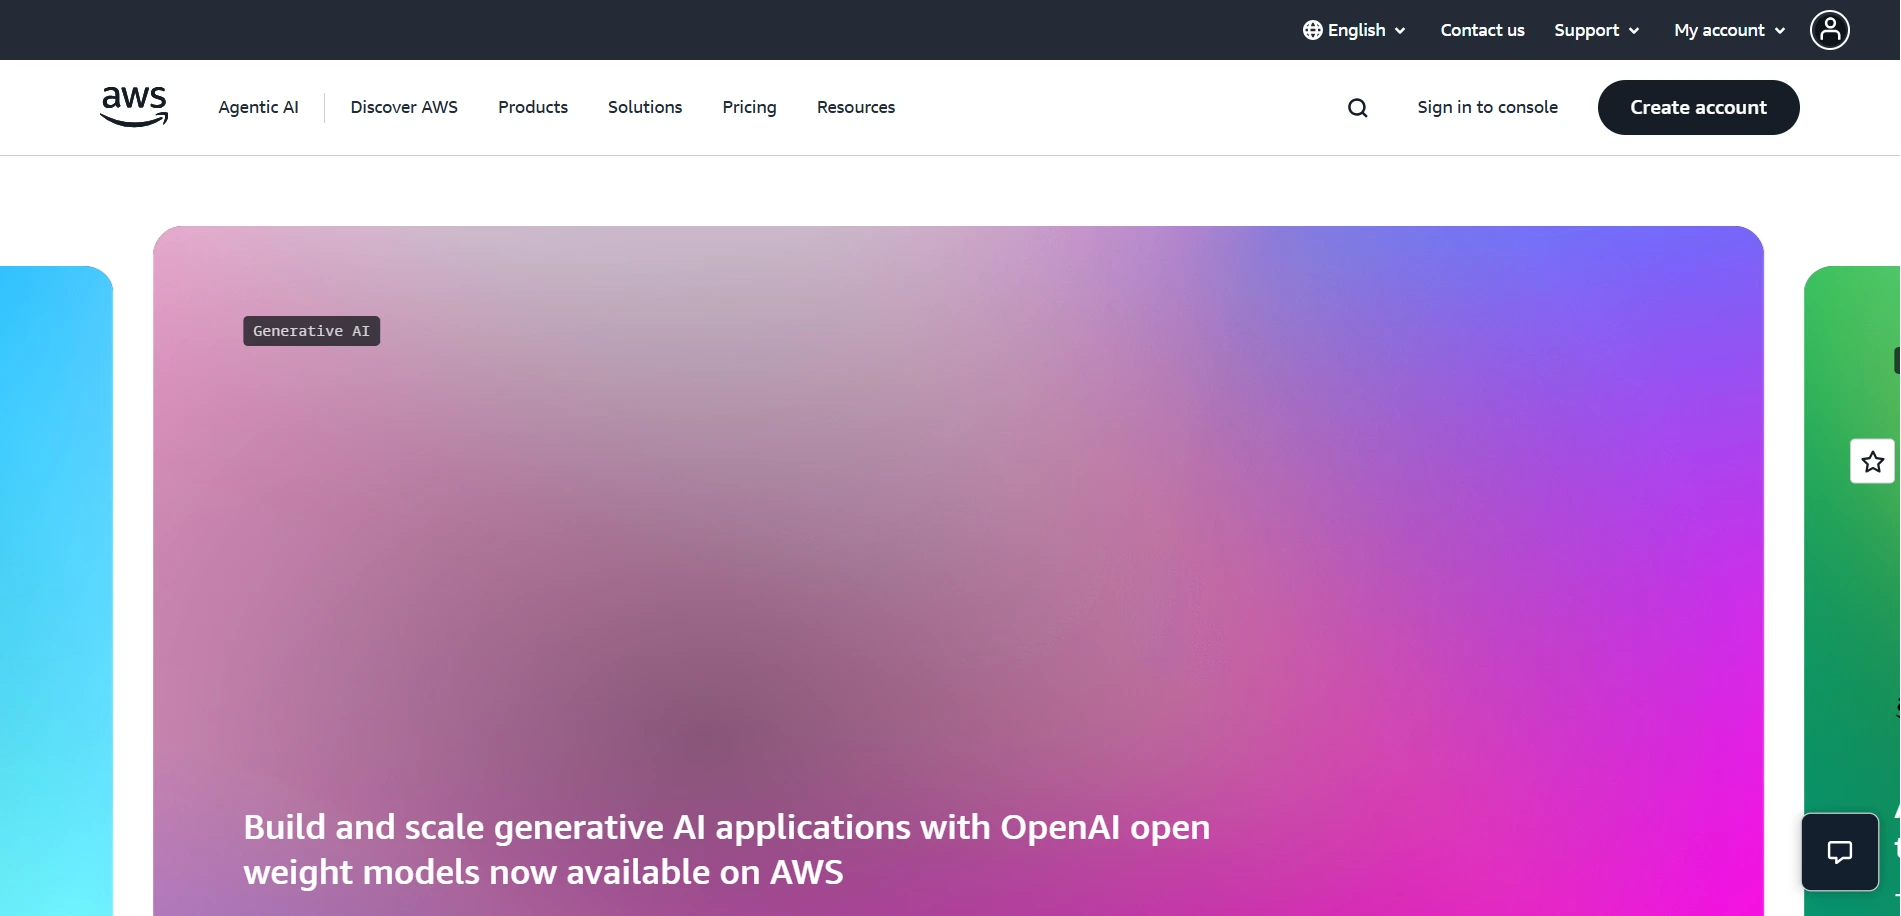Expand the English language dropdown
Viewport: 1901px width, 916px height.
click(1355, 30)
